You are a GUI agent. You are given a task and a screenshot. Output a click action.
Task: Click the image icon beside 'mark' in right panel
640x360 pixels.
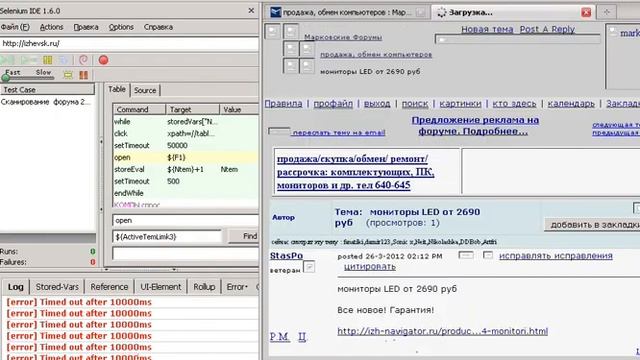click(613, 32)
